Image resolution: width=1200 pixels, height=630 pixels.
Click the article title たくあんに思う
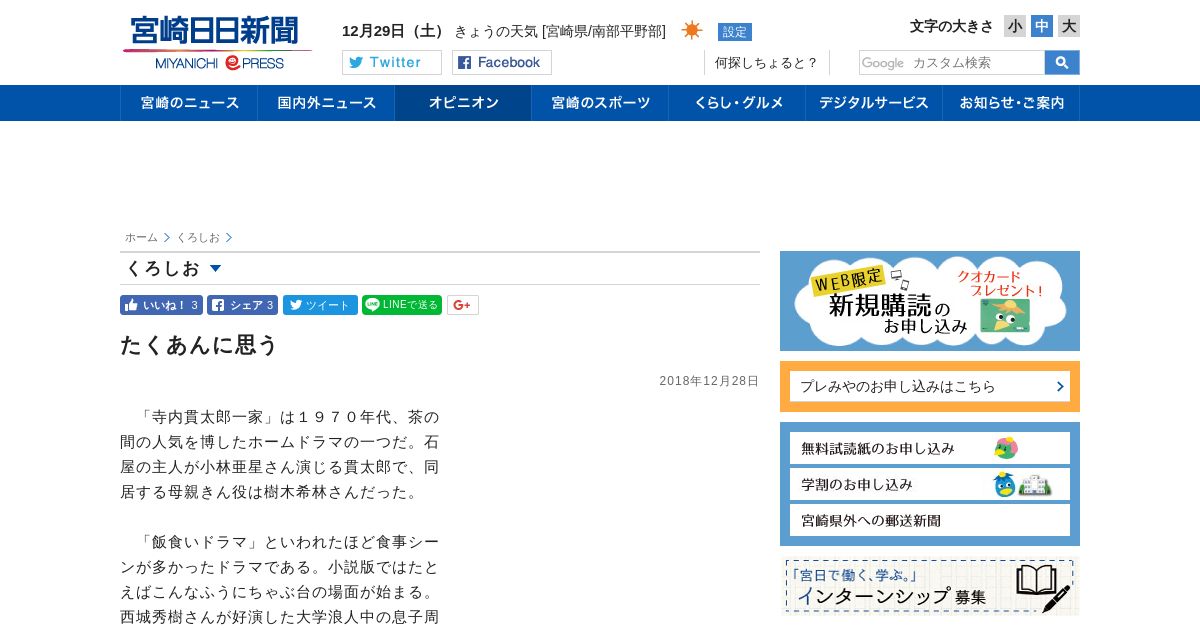point(199,345)
